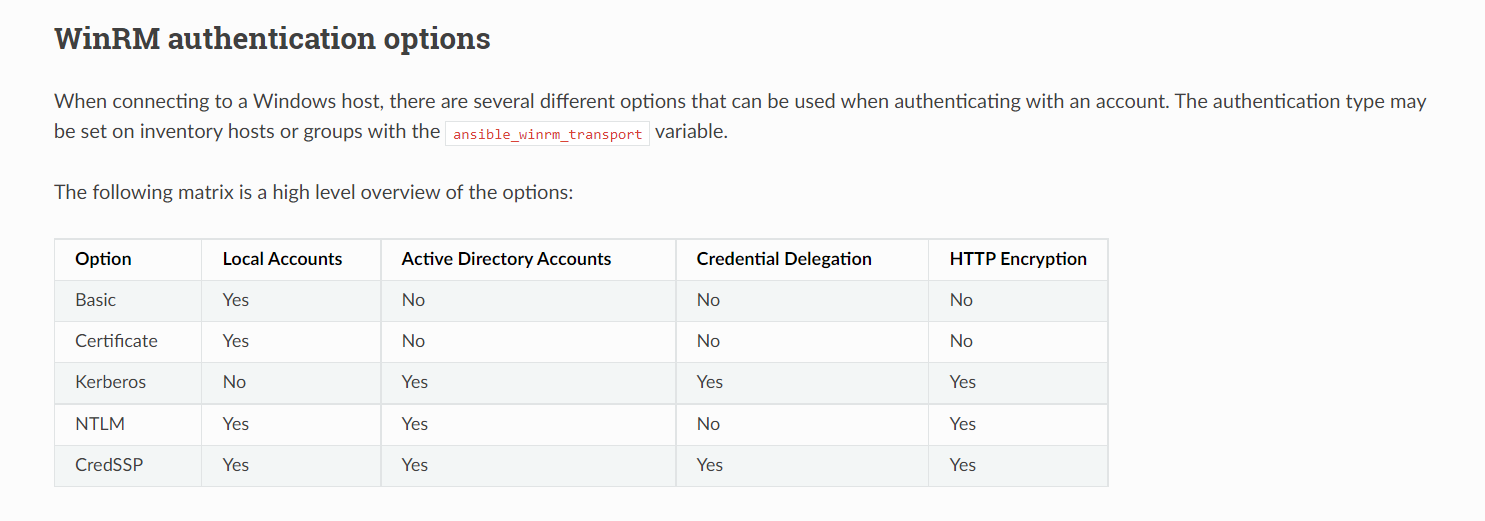Select the NTLM option row label
1485x521 pixels.
pyautogui.click(x=100, y=424)
